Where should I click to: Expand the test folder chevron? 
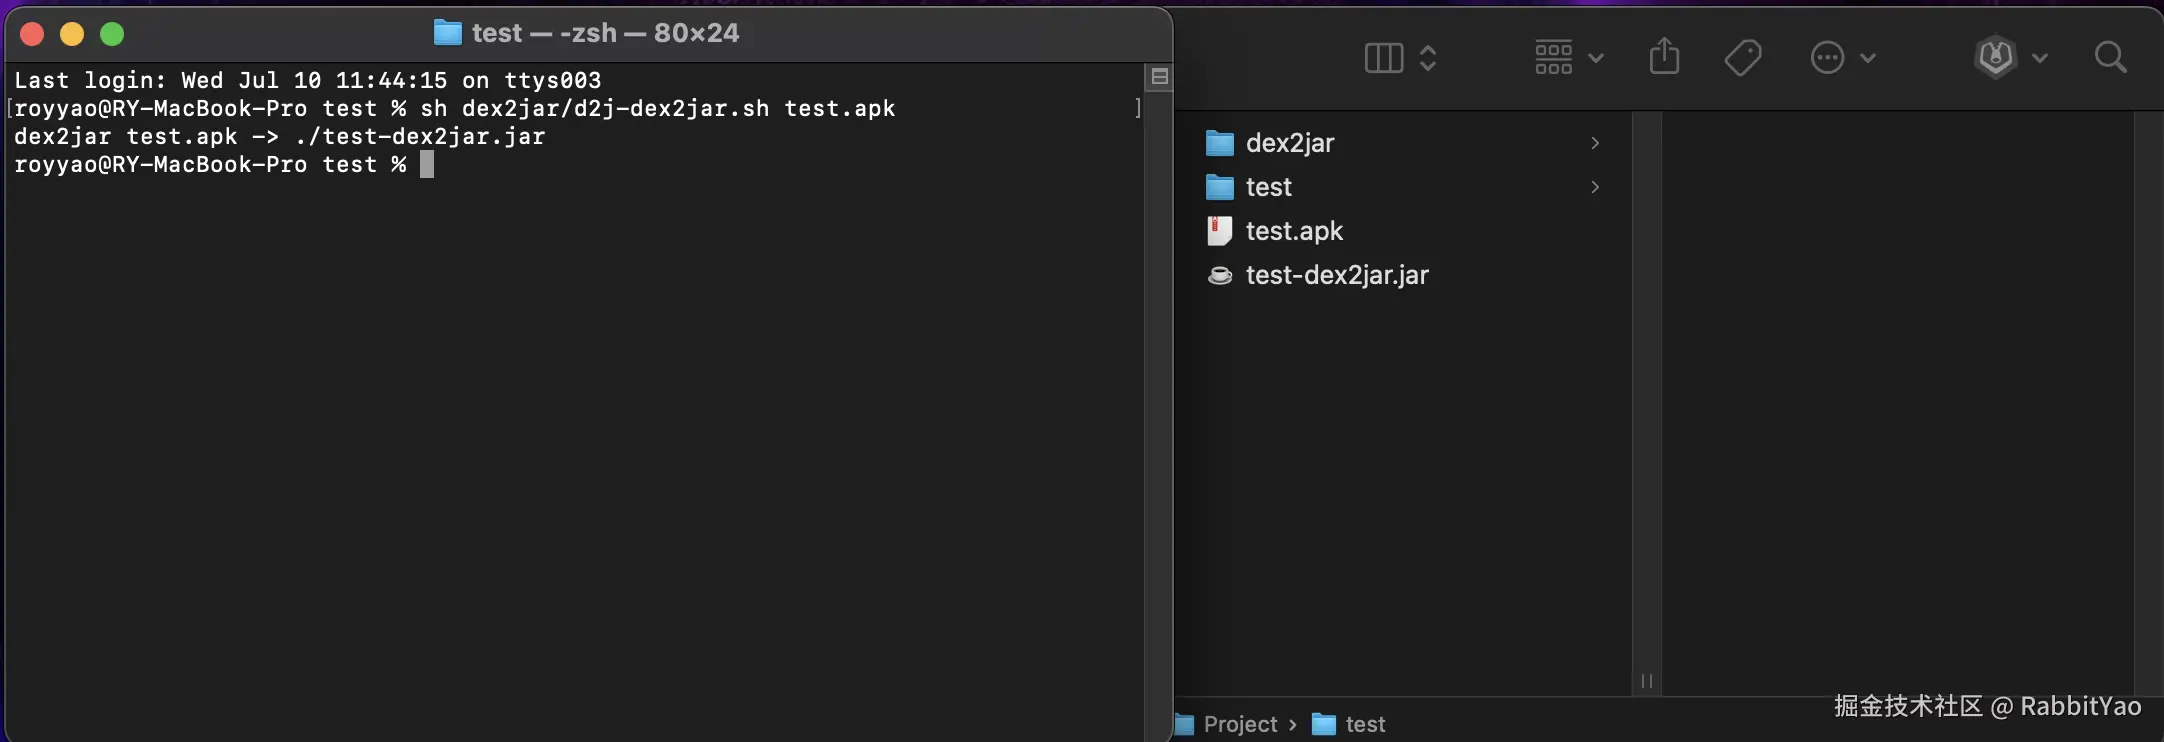coord(1595,187)
